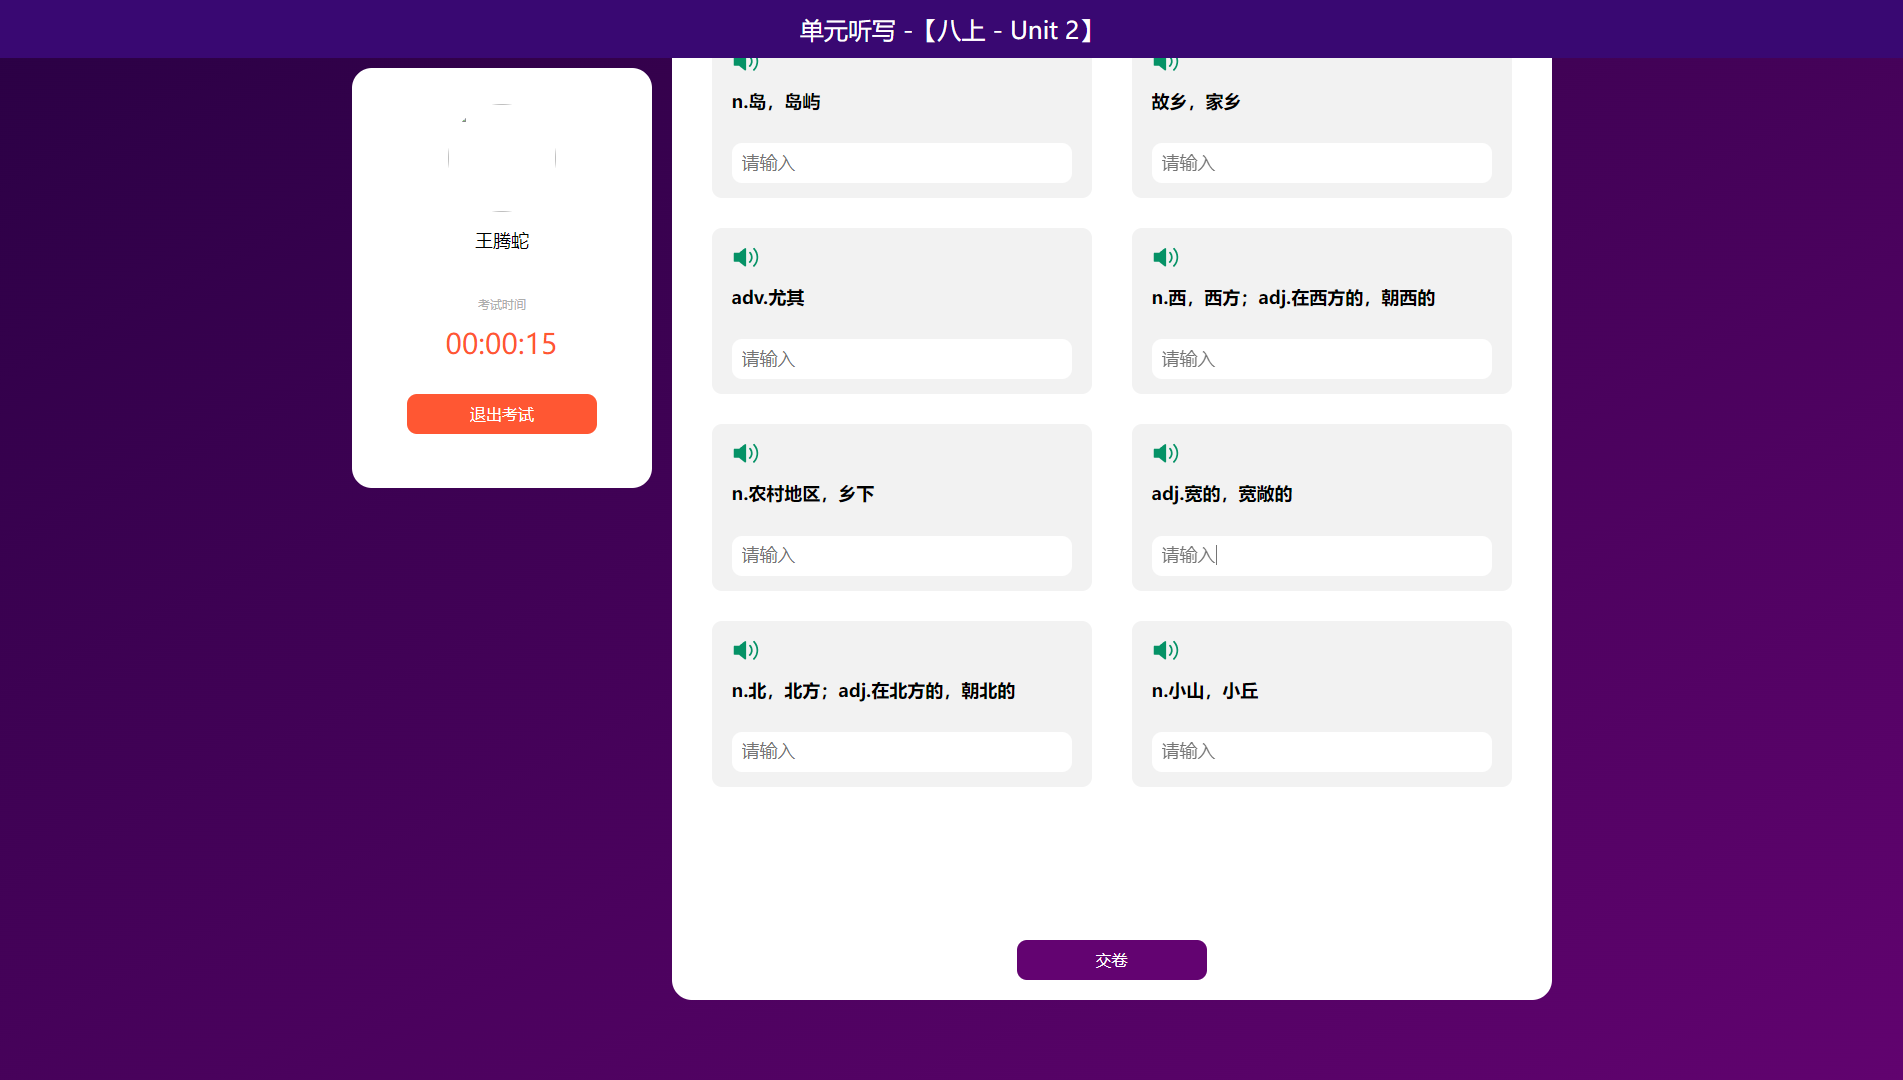Focus input field under 'n.农村地区，乡下'
The image size is (1903, 1080).
(x=901, y=556)
